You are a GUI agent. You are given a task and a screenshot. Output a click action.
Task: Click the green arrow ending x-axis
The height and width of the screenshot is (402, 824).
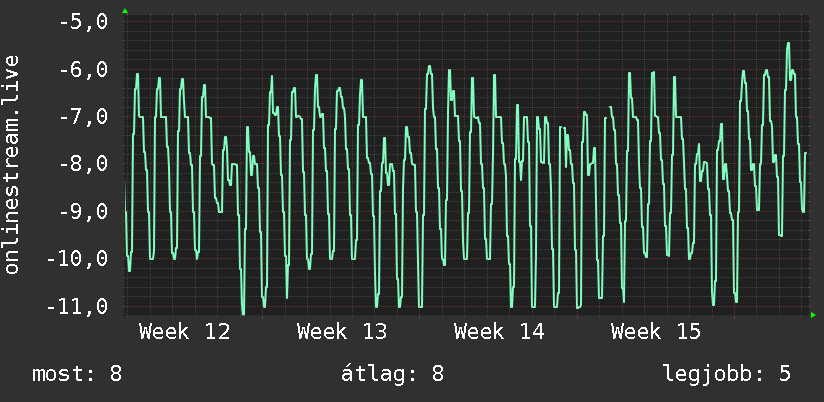(813, 315)
